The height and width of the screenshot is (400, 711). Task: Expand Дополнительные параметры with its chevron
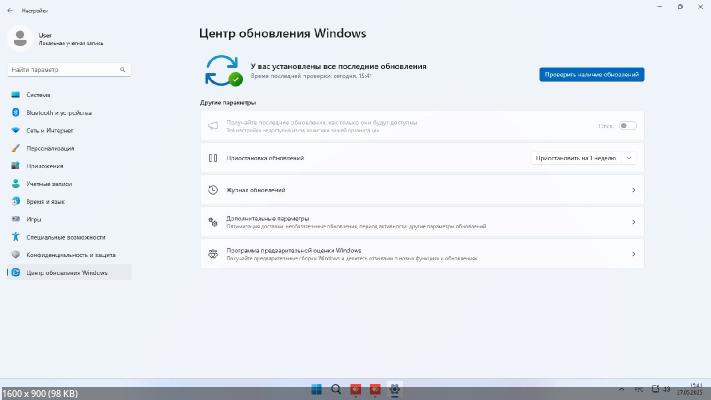(x=633, y=222)
